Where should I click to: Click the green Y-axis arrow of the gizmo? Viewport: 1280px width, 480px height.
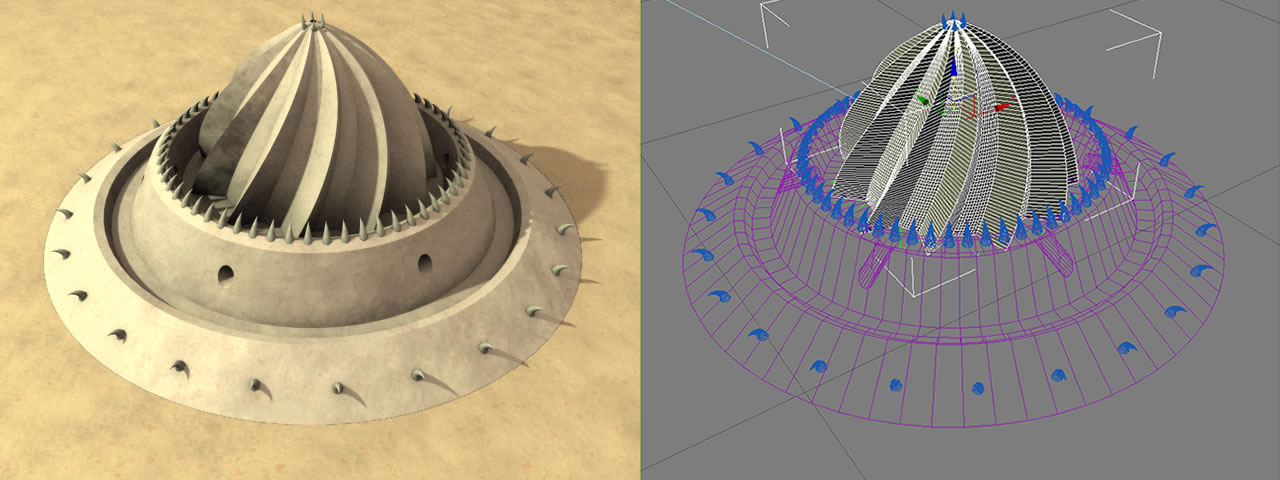click(923, 99)
